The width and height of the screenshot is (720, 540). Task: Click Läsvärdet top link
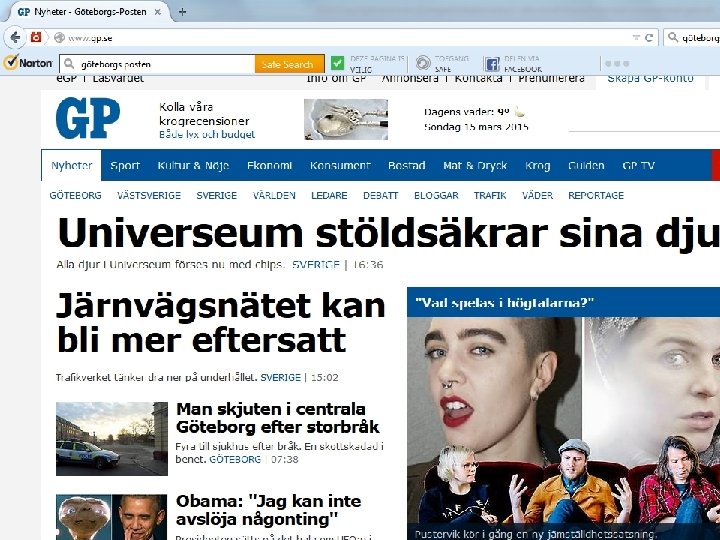coord(118,79)
